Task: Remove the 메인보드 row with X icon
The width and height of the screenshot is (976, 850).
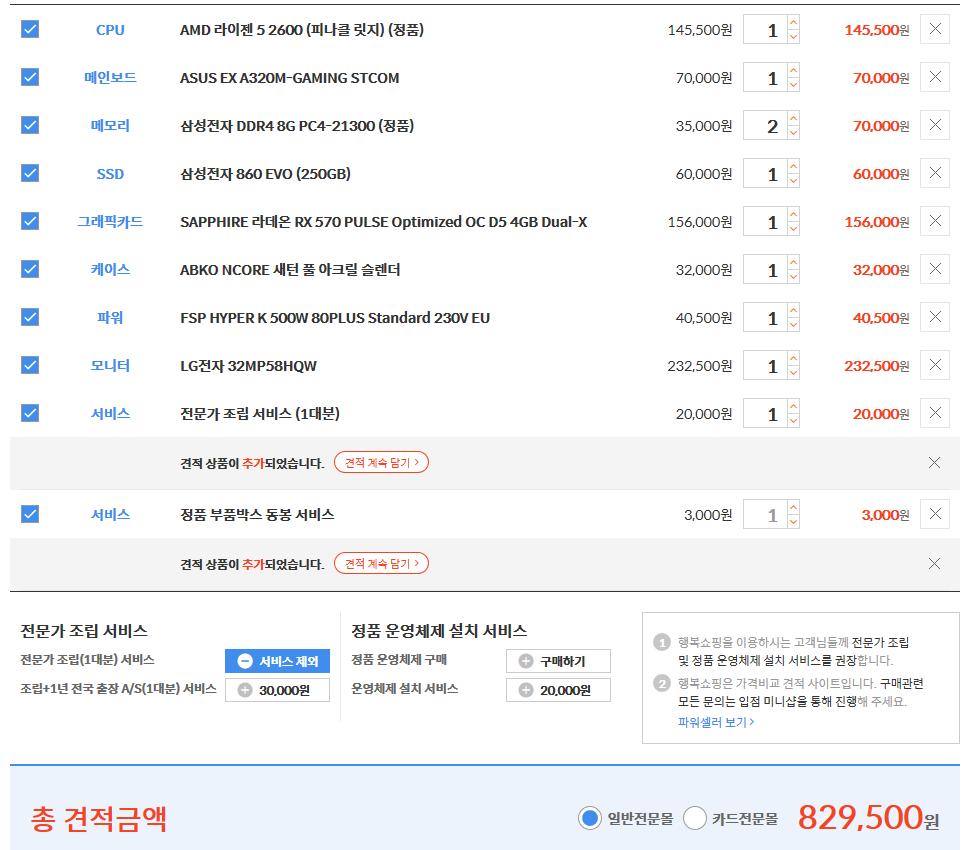Action: [x=935, y=77]
